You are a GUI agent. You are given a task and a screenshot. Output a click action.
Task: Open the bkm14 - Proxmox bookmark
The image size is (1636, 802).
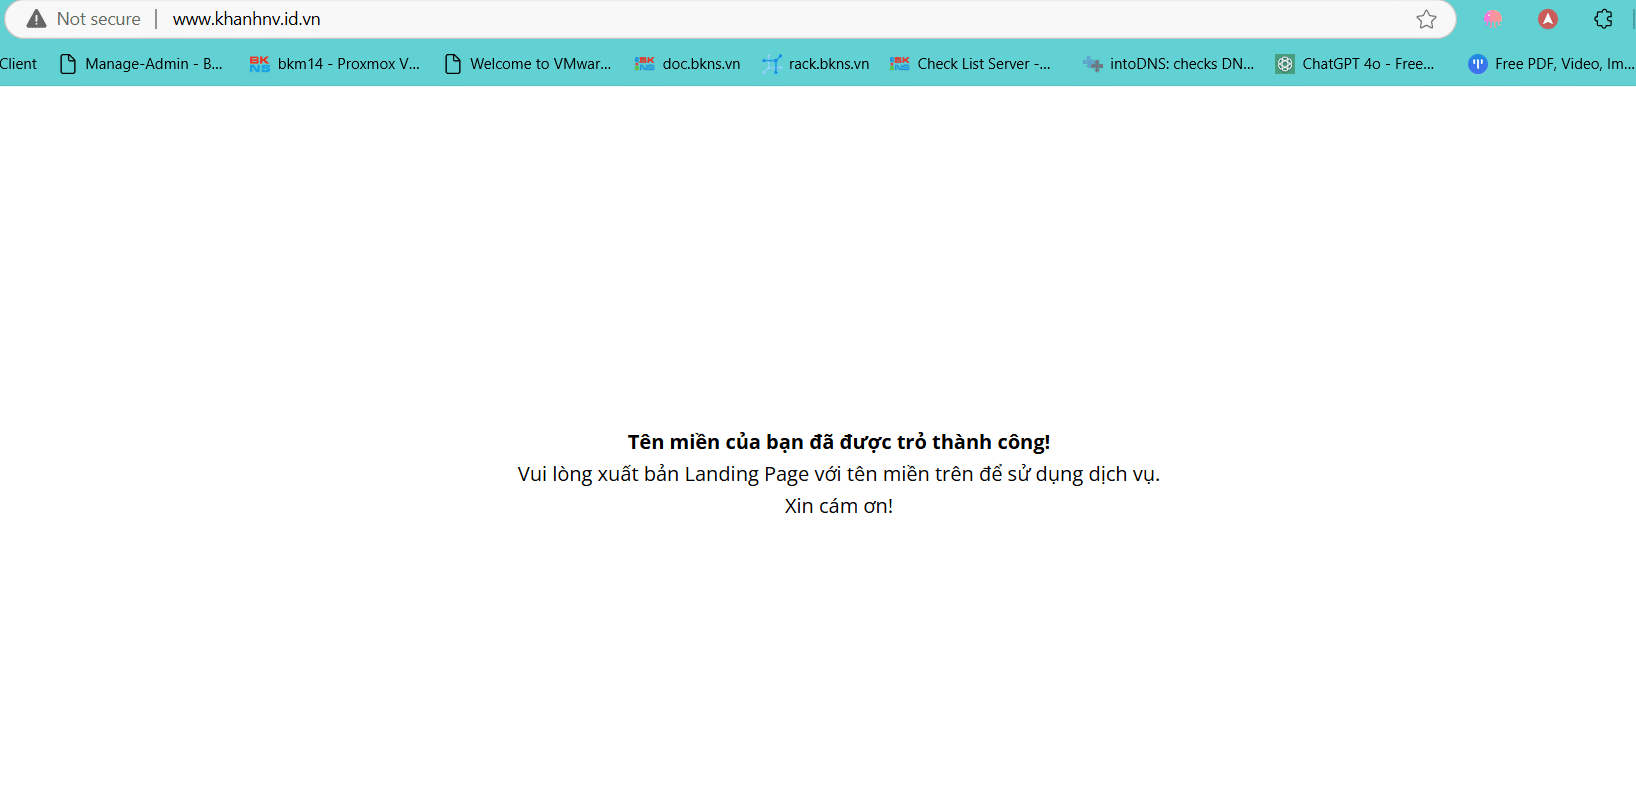pyautogui.click(x=335, y=64)
